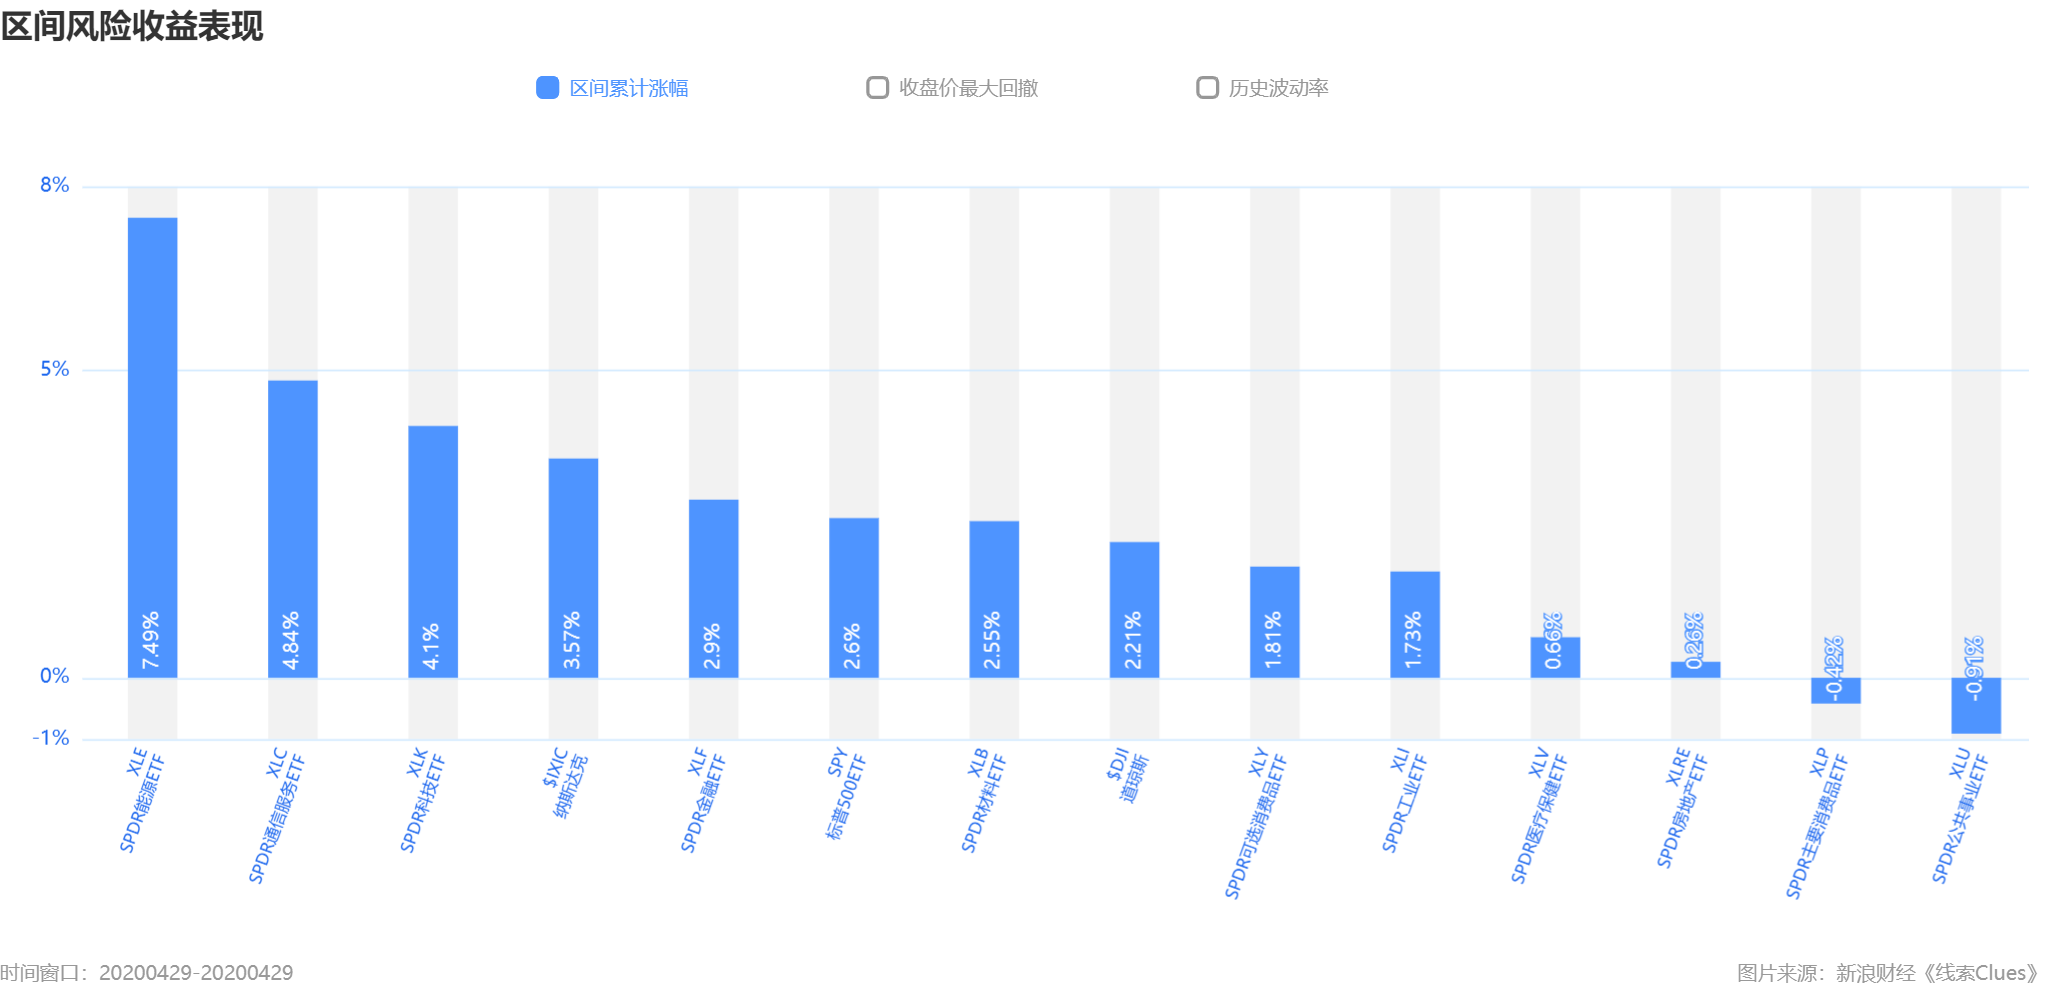This screenshot has width=2046, height=990.
Task: Click the 区间累计涨幅 legend label
Action: (x=628, y=88)
